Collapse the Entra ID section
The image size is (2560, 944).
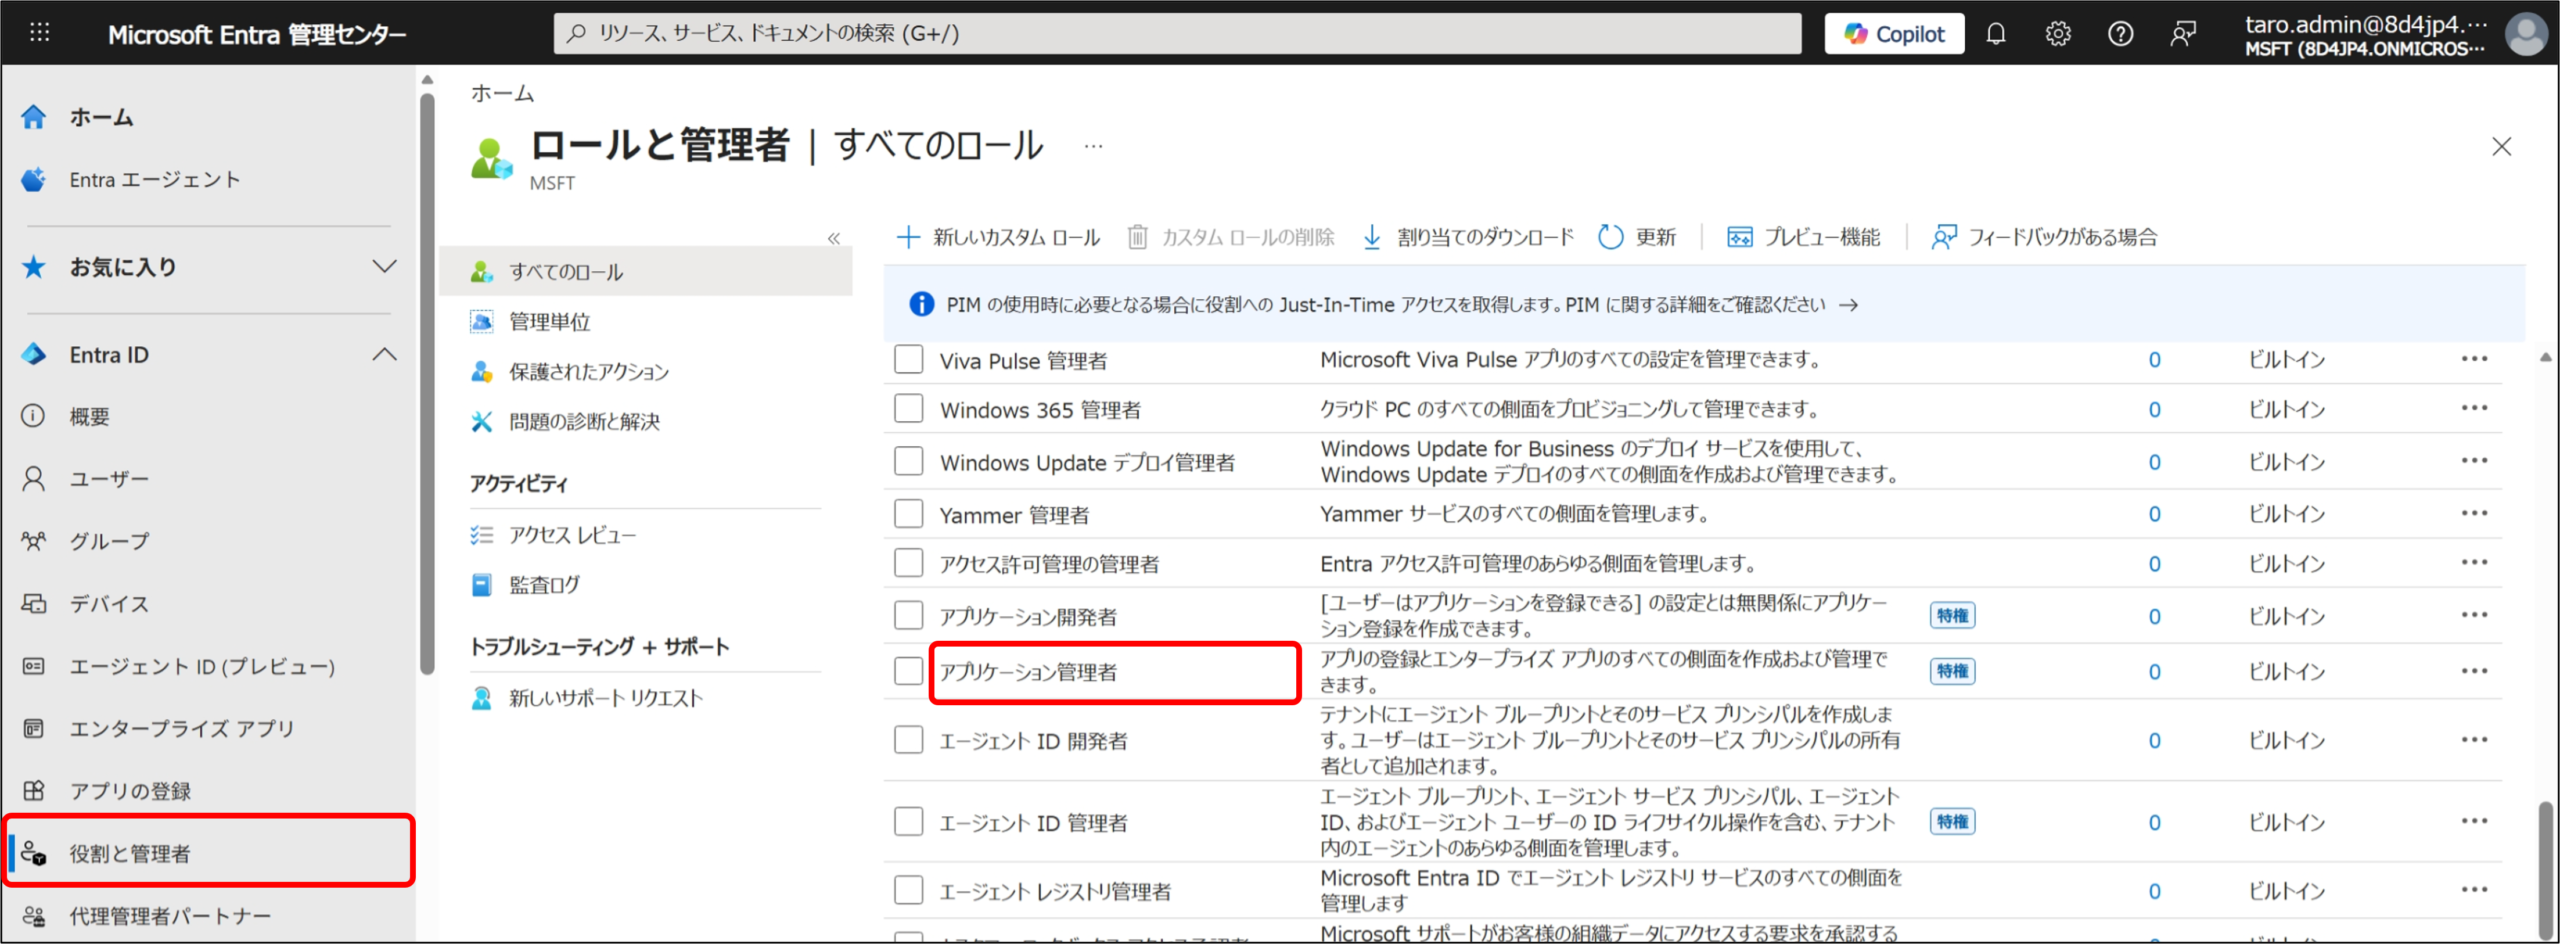click(384, 355)
